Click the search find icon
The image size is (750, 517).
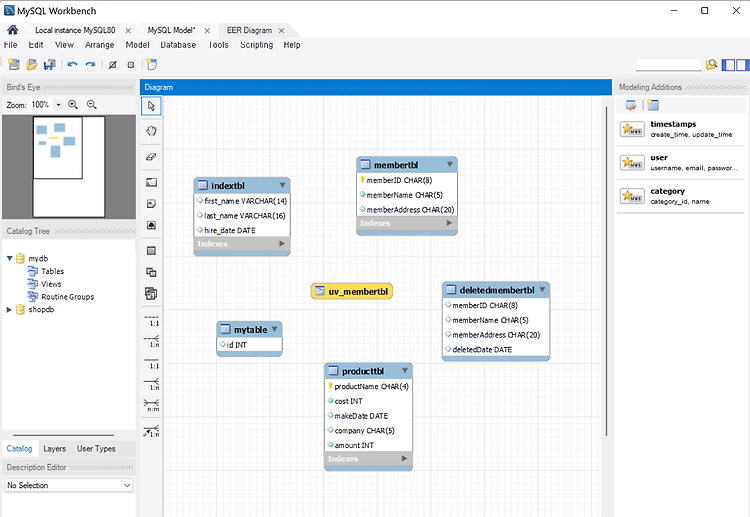click(712, 64)
